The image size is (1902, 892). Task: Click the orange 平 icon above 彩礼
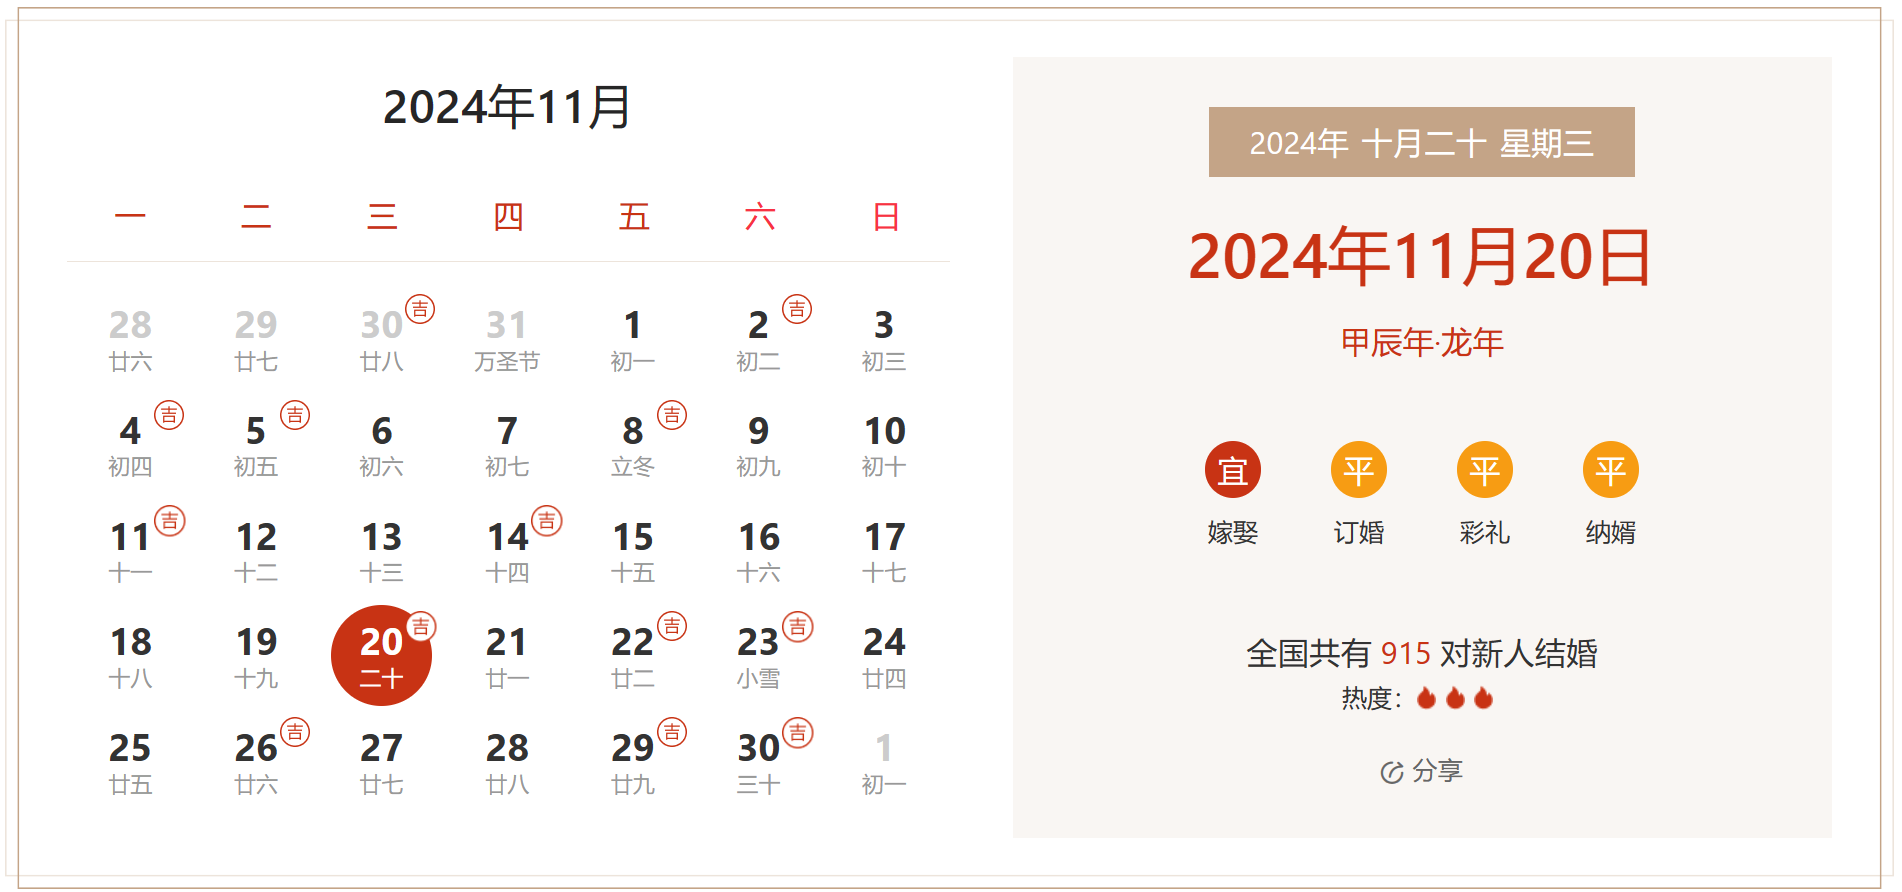point(1484,470)
